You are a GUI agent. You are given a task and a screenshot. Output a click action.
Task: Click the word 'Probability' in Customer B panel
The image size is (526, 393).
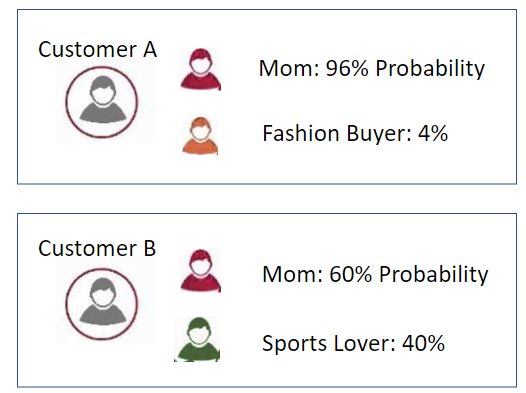[433, 275]
